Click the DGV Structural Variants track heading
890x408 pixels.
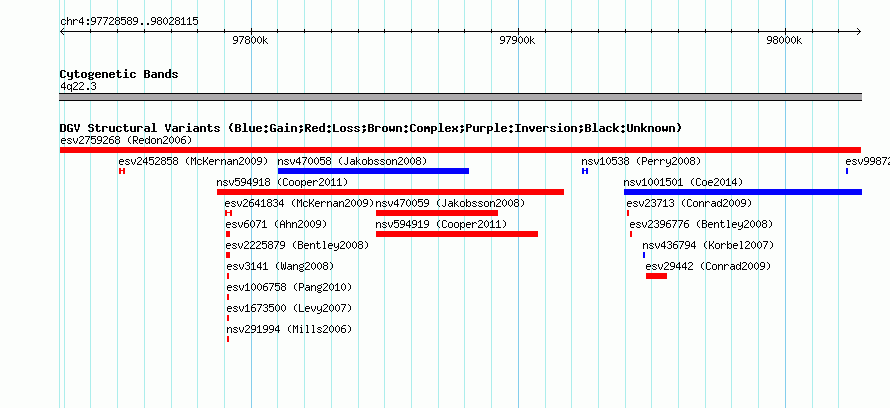coord(371,128)
